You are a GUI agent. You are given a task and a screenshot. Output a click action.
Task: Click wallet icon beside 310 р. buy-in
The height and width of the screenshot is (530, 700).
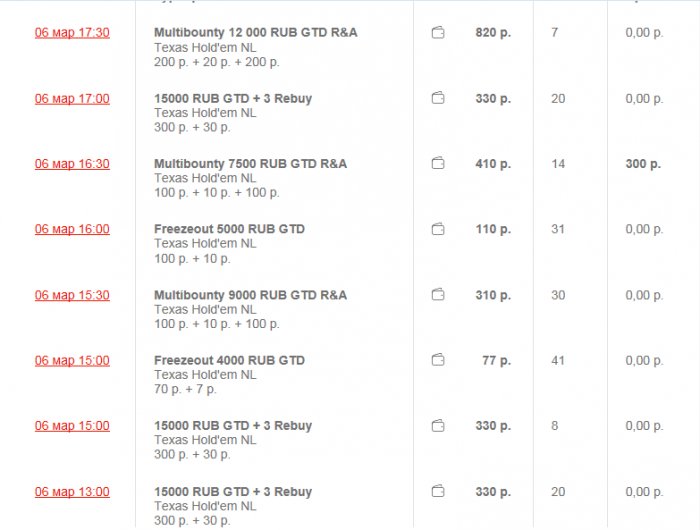tap(438, 295)
